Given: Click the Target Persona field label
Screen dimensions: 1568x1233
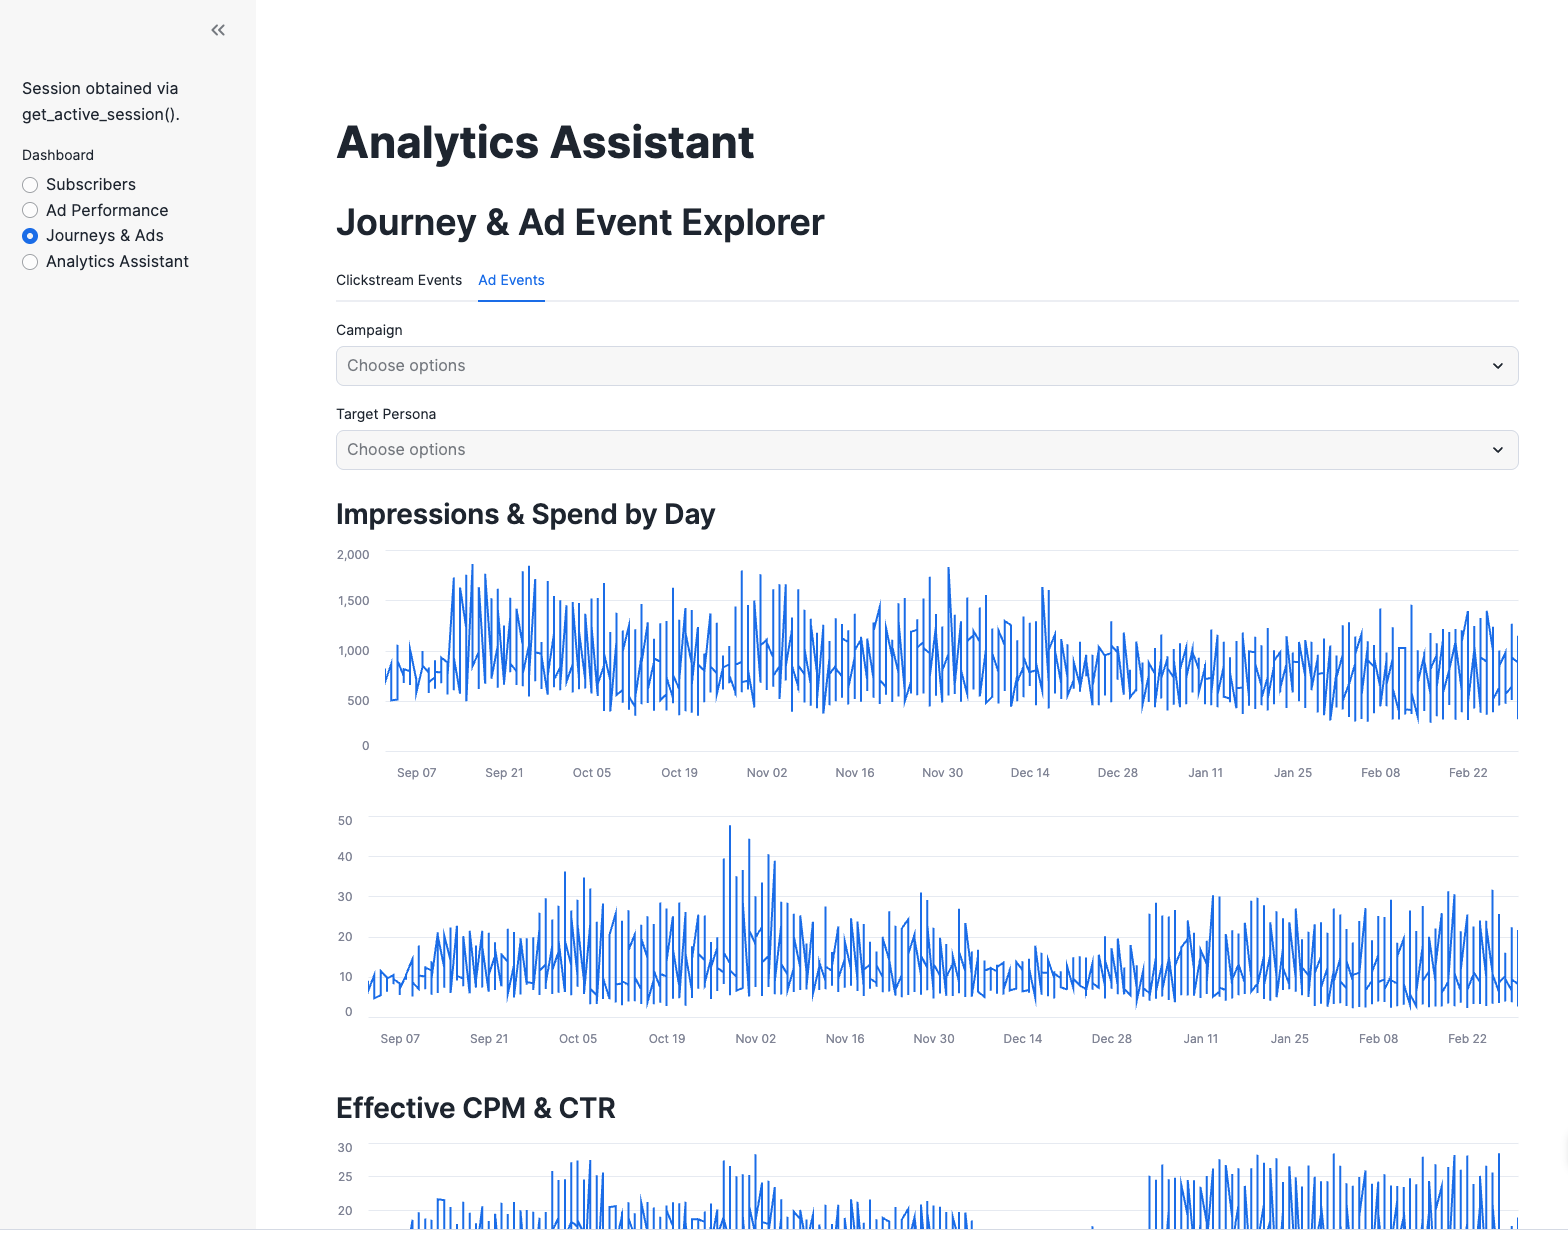Looking at the screenshot, I should point(386,414).
